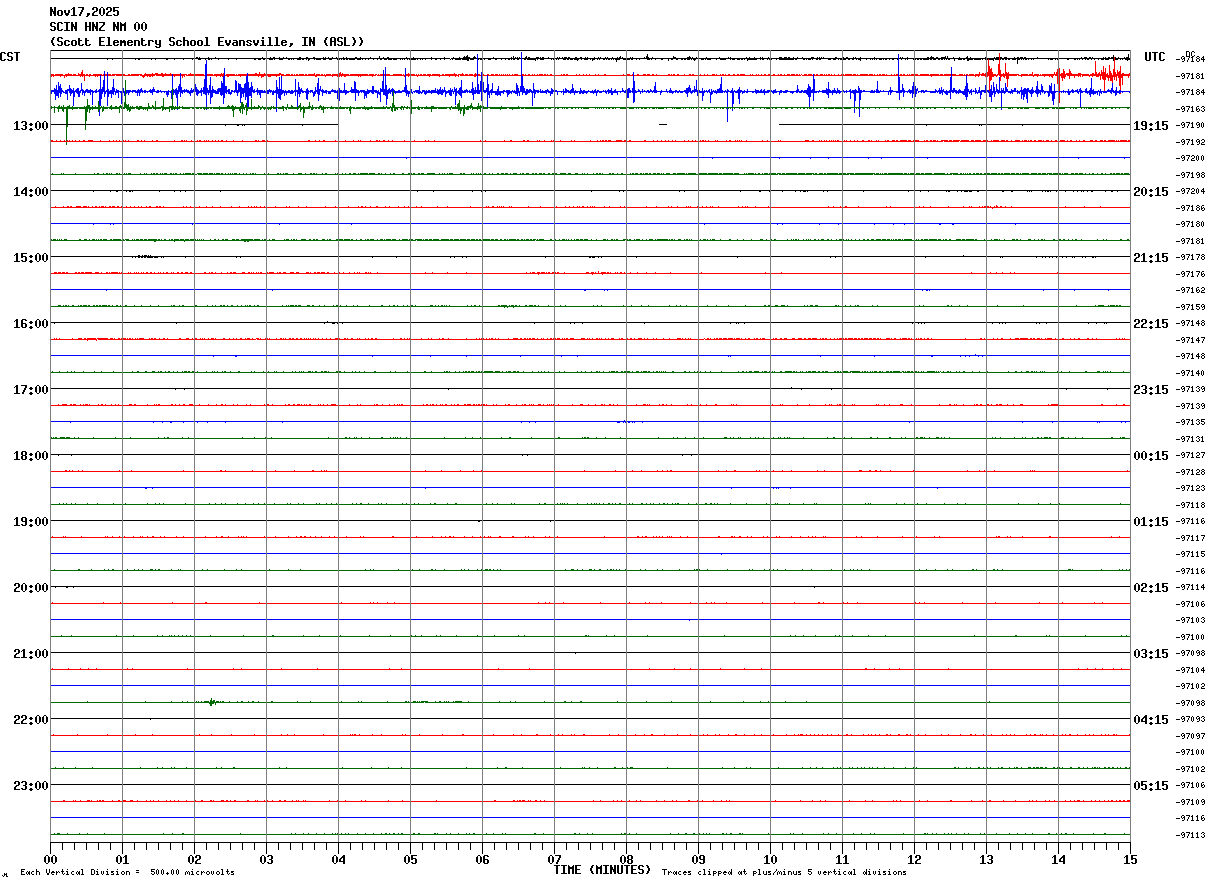Select the 22:00 CST hour label
The image size is (1210, 886).
pyautogui.click(x=31, y=720)
